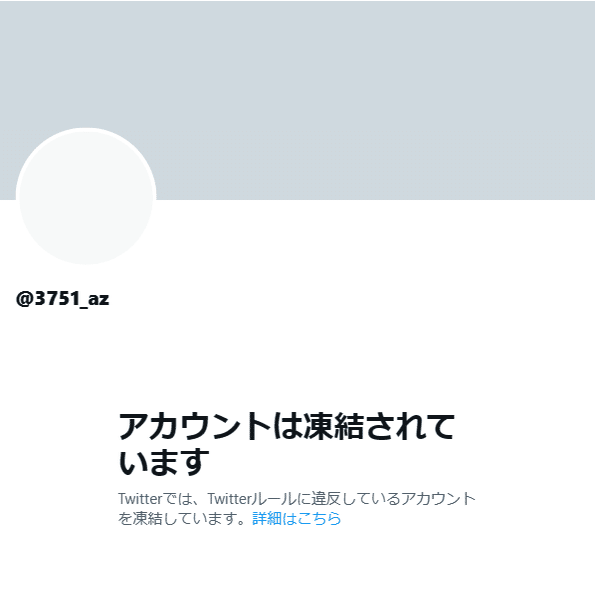595x595 pixels.
Task: Click the こちら part of the blue link
Action: pyautogui.click(x=319, y=518)
